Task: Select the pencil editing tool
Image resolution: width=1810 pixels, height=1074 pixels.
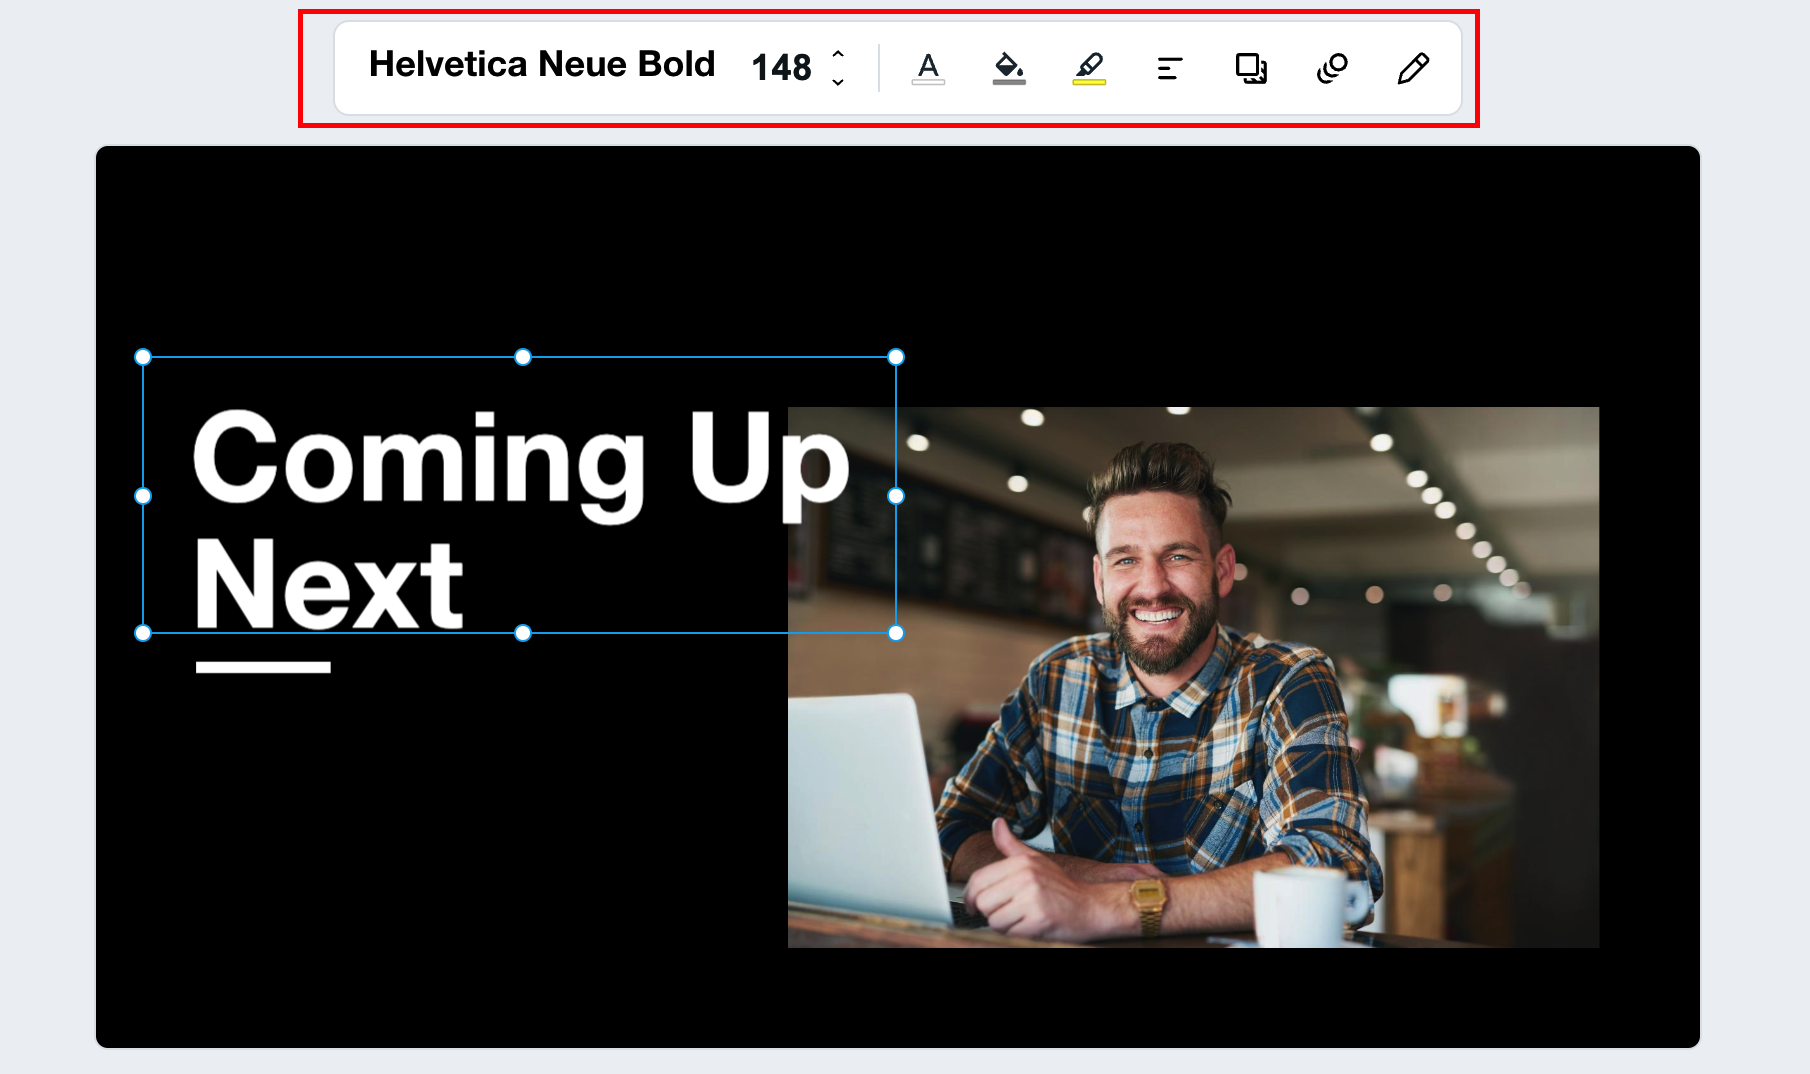Action: 1412,68
